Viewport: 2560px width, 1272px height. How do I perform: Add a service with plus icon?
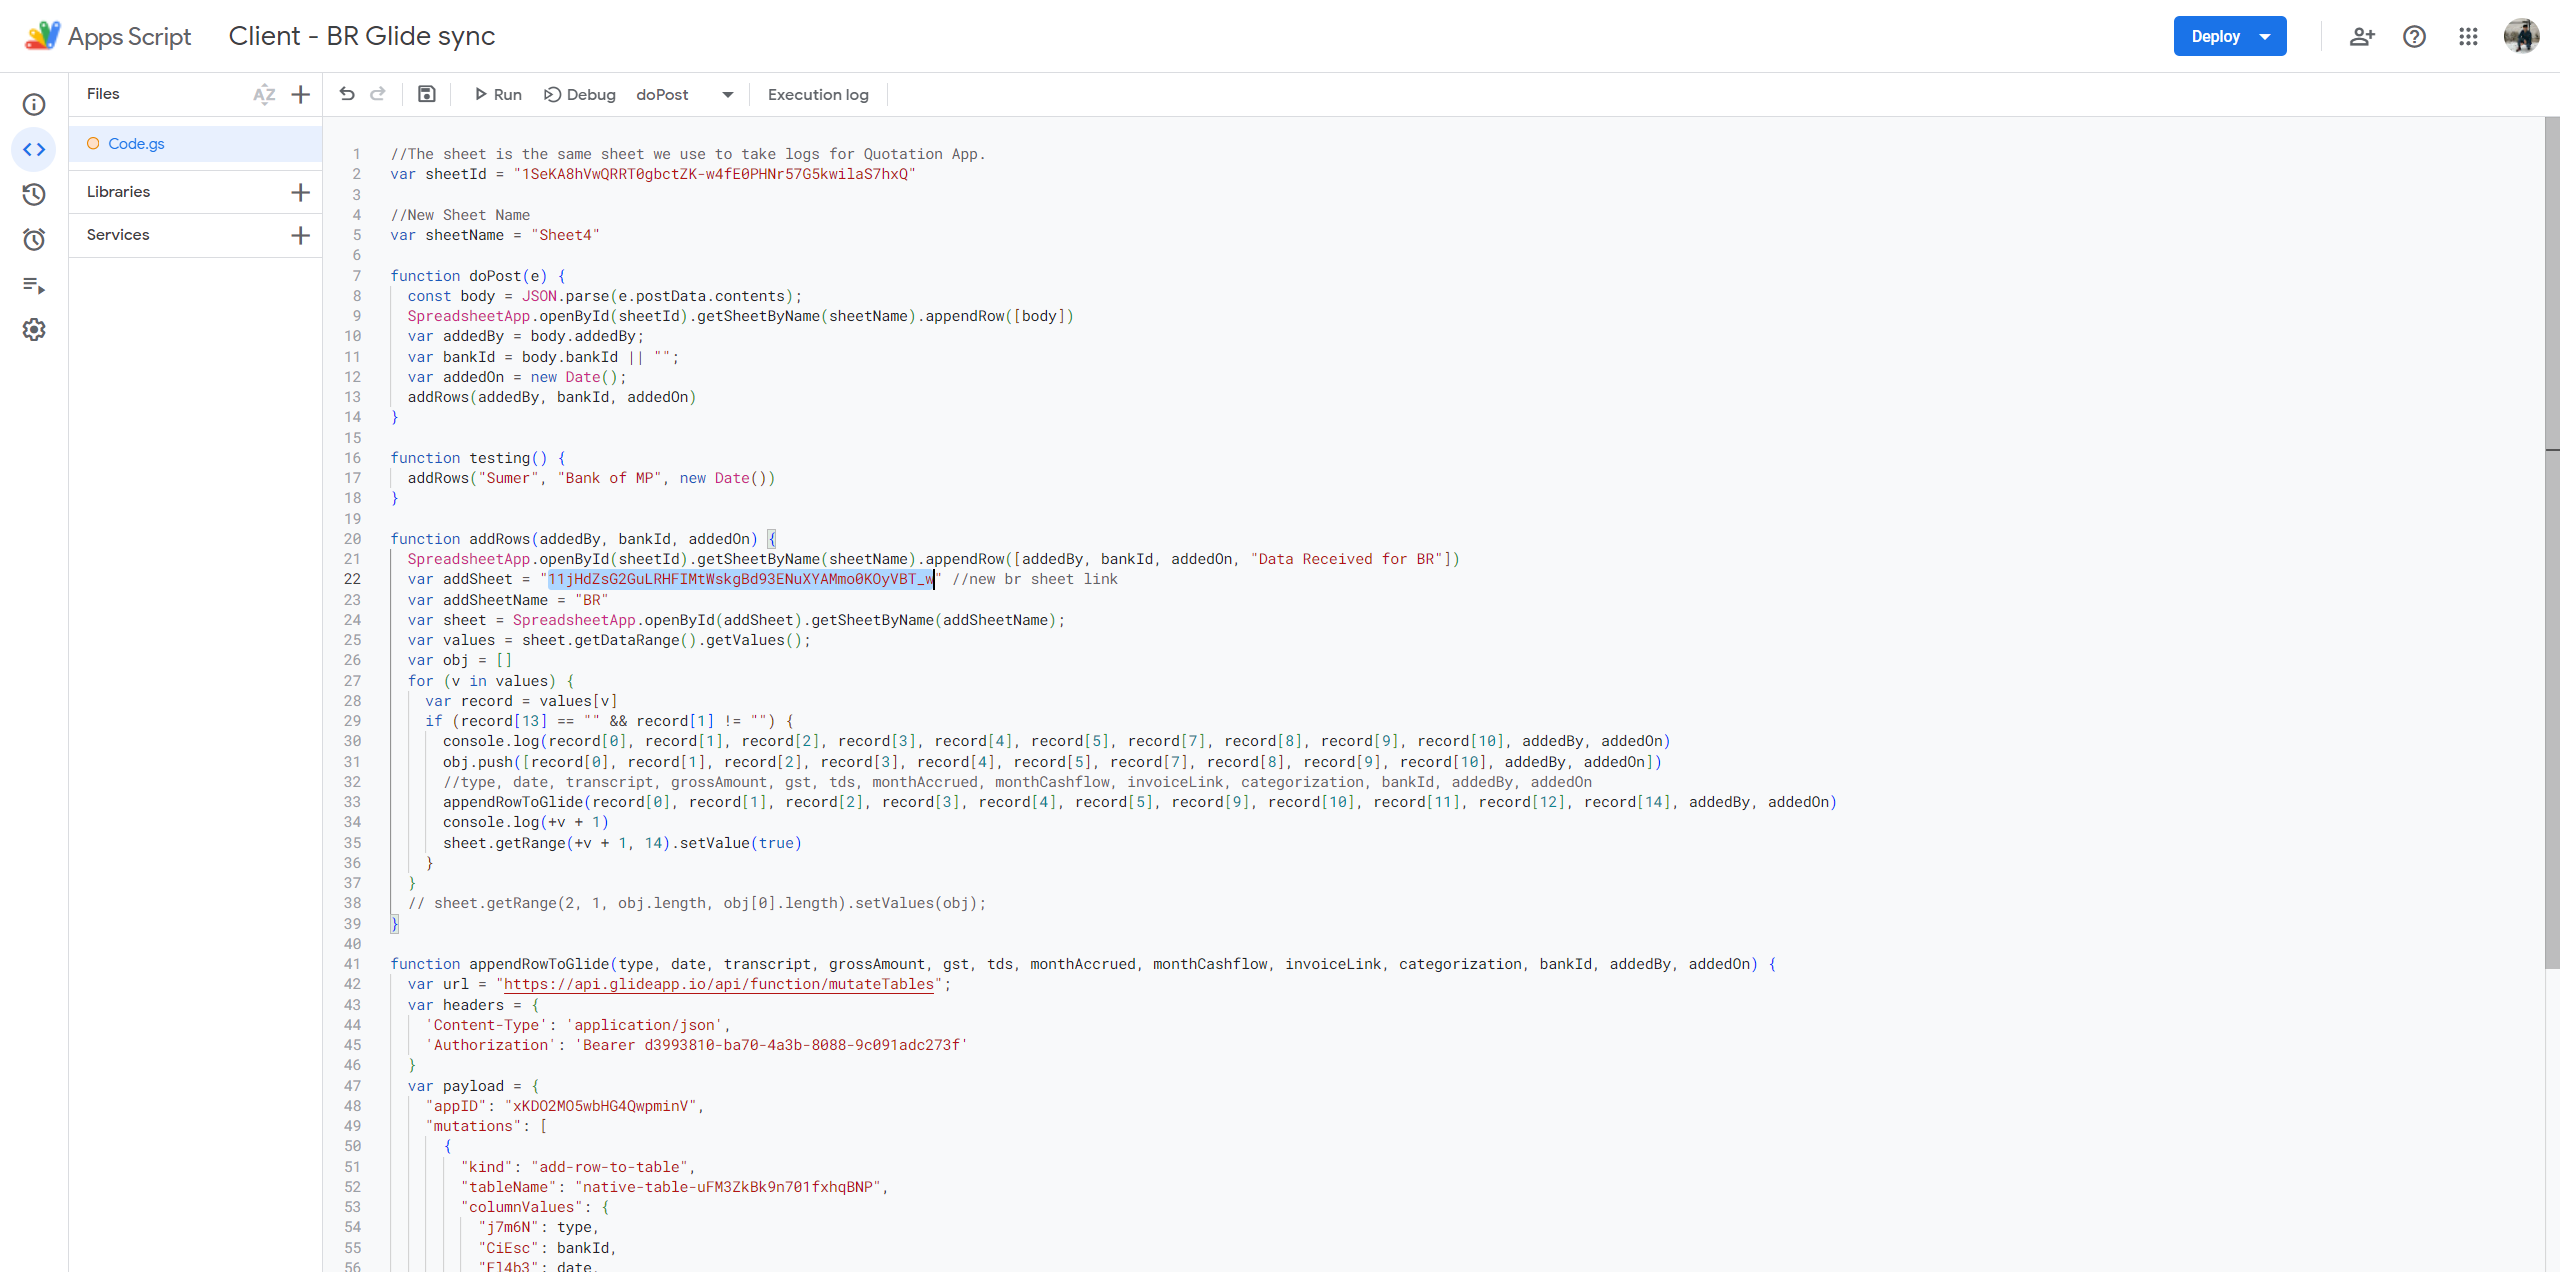point(300,235)
